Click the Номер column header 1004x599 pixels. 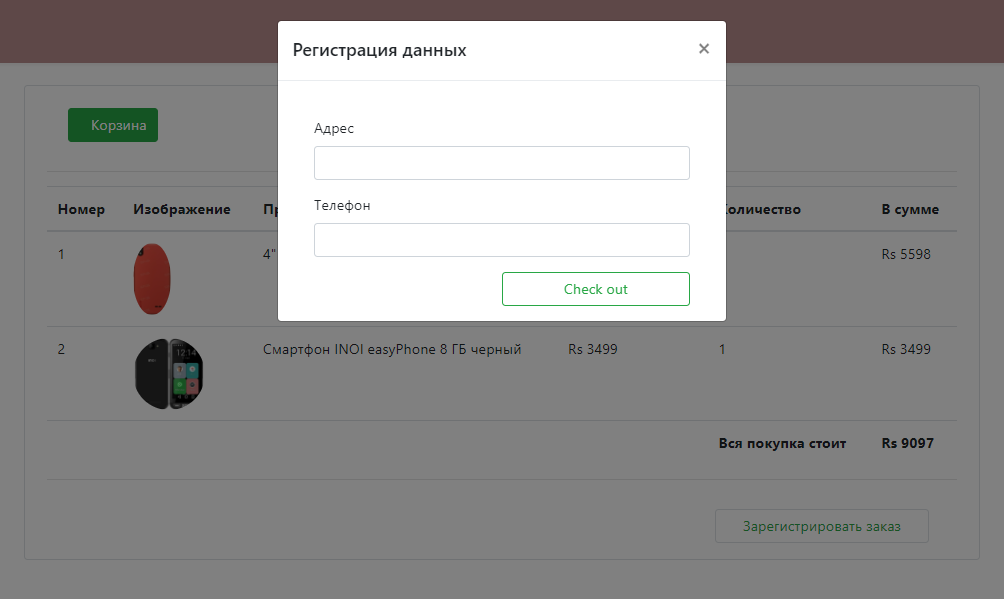coord(80,209)
